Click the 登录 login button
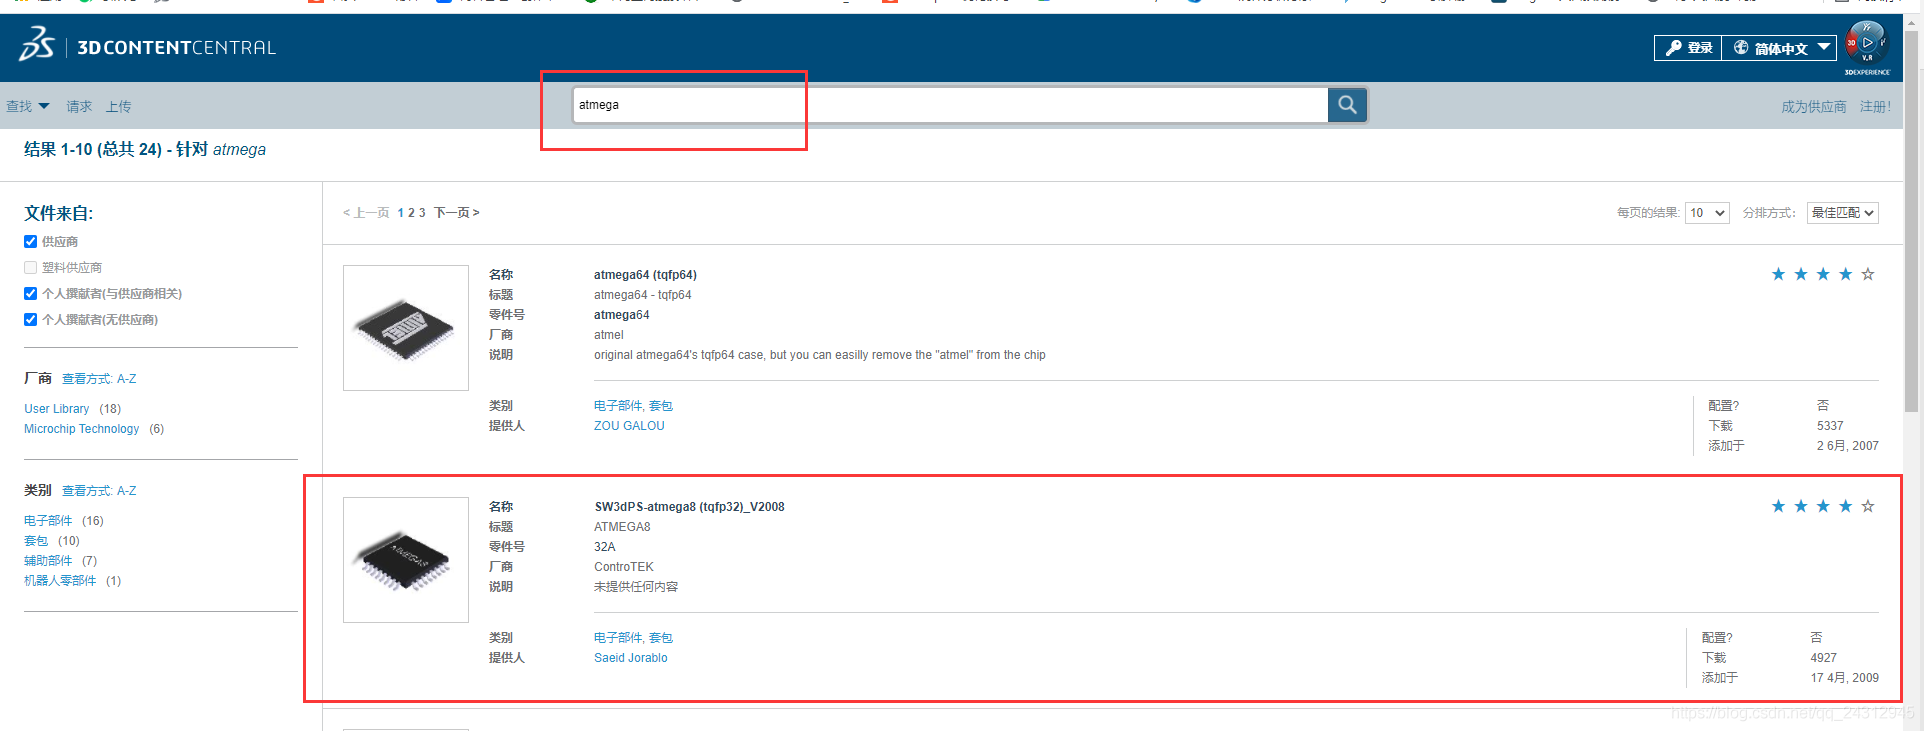Viewport: 1924px width, 731px height. click(1688, 48)
